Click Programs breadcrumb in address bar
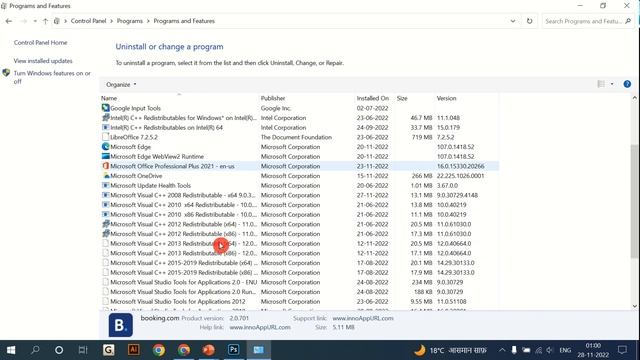 tap(130, 21)
